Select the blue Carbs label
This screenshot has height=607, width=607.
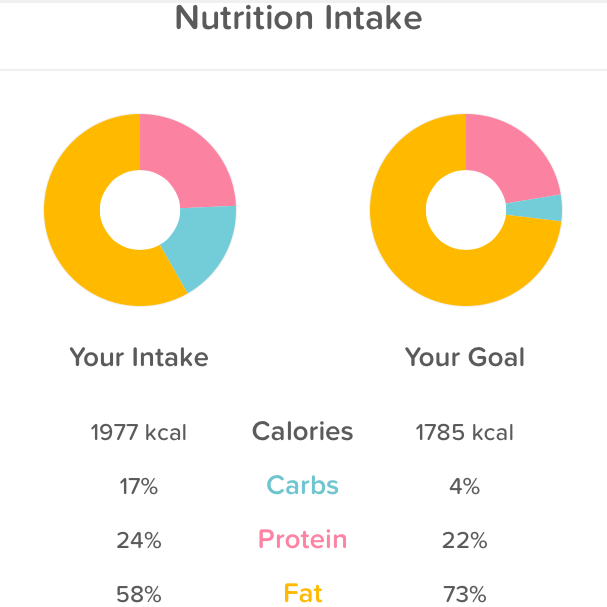(302, 487)
